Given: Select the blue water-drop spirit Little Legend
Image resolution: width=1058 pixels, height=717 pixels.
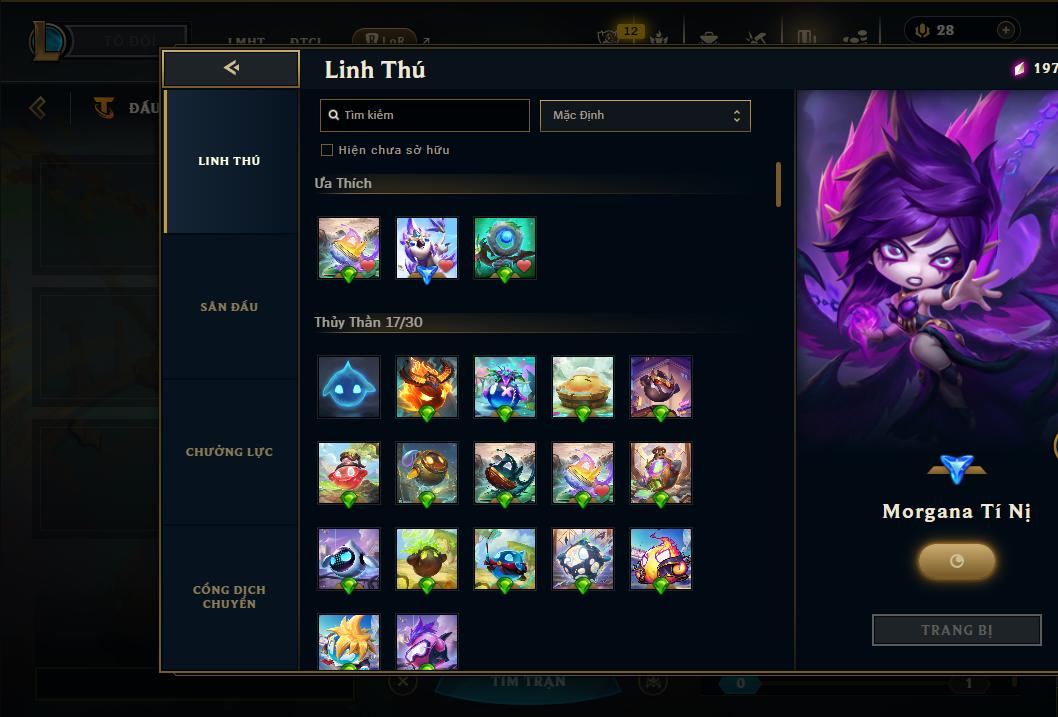Looking at the screenshot, I should [x=349, y=387].
